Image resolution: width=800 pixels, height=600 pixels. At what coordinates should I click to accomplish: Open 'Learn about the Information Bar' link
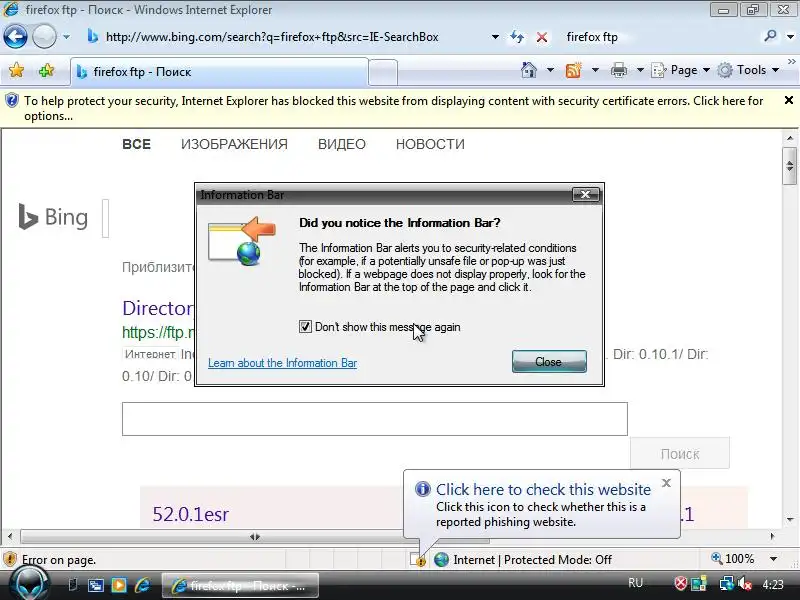(x=282, y=363)
